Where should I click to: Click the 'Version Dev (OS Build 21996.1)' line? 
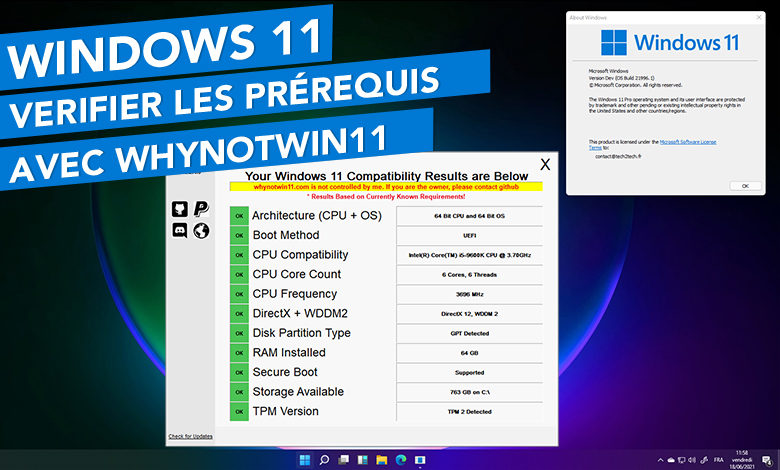pos(621,78)
